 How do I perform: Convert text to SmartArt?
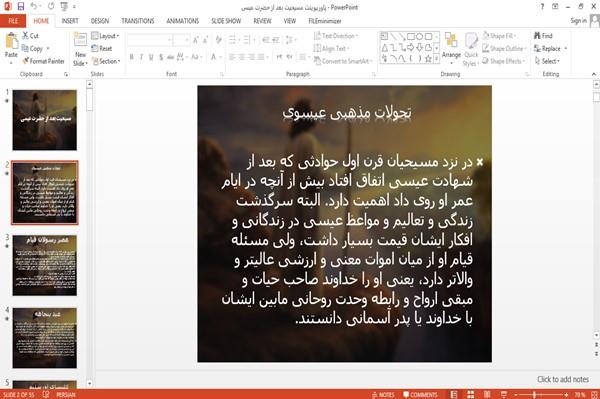point(343,61)
